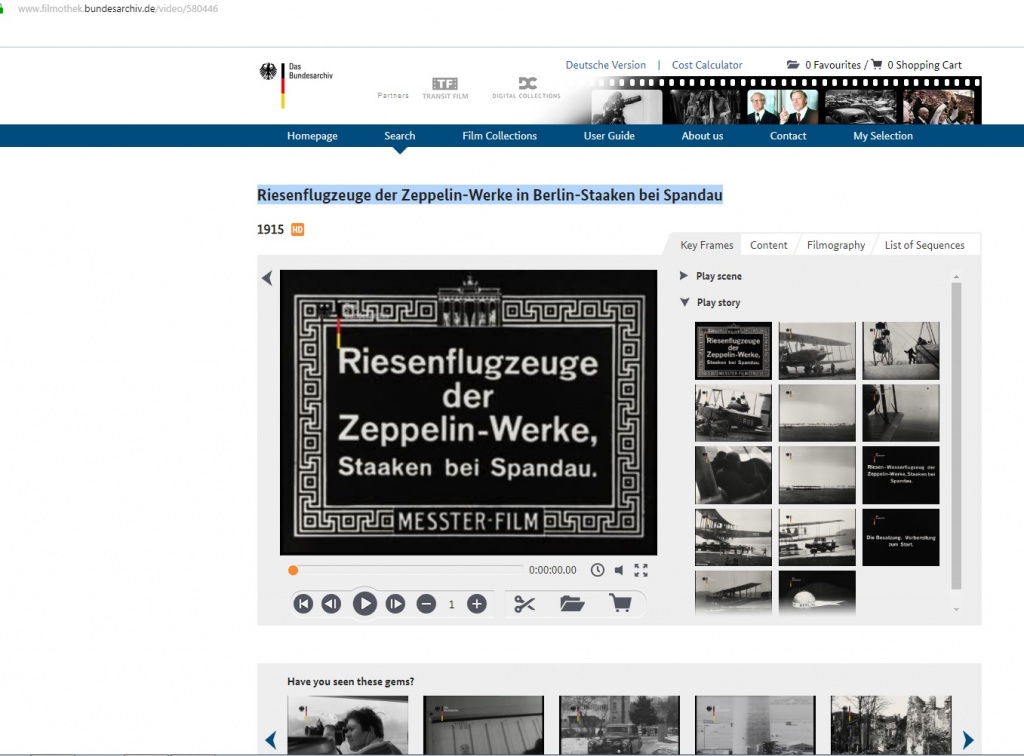Click the 0:00:00.00 timecode display
1024x756 pixels.
(552, 570)
